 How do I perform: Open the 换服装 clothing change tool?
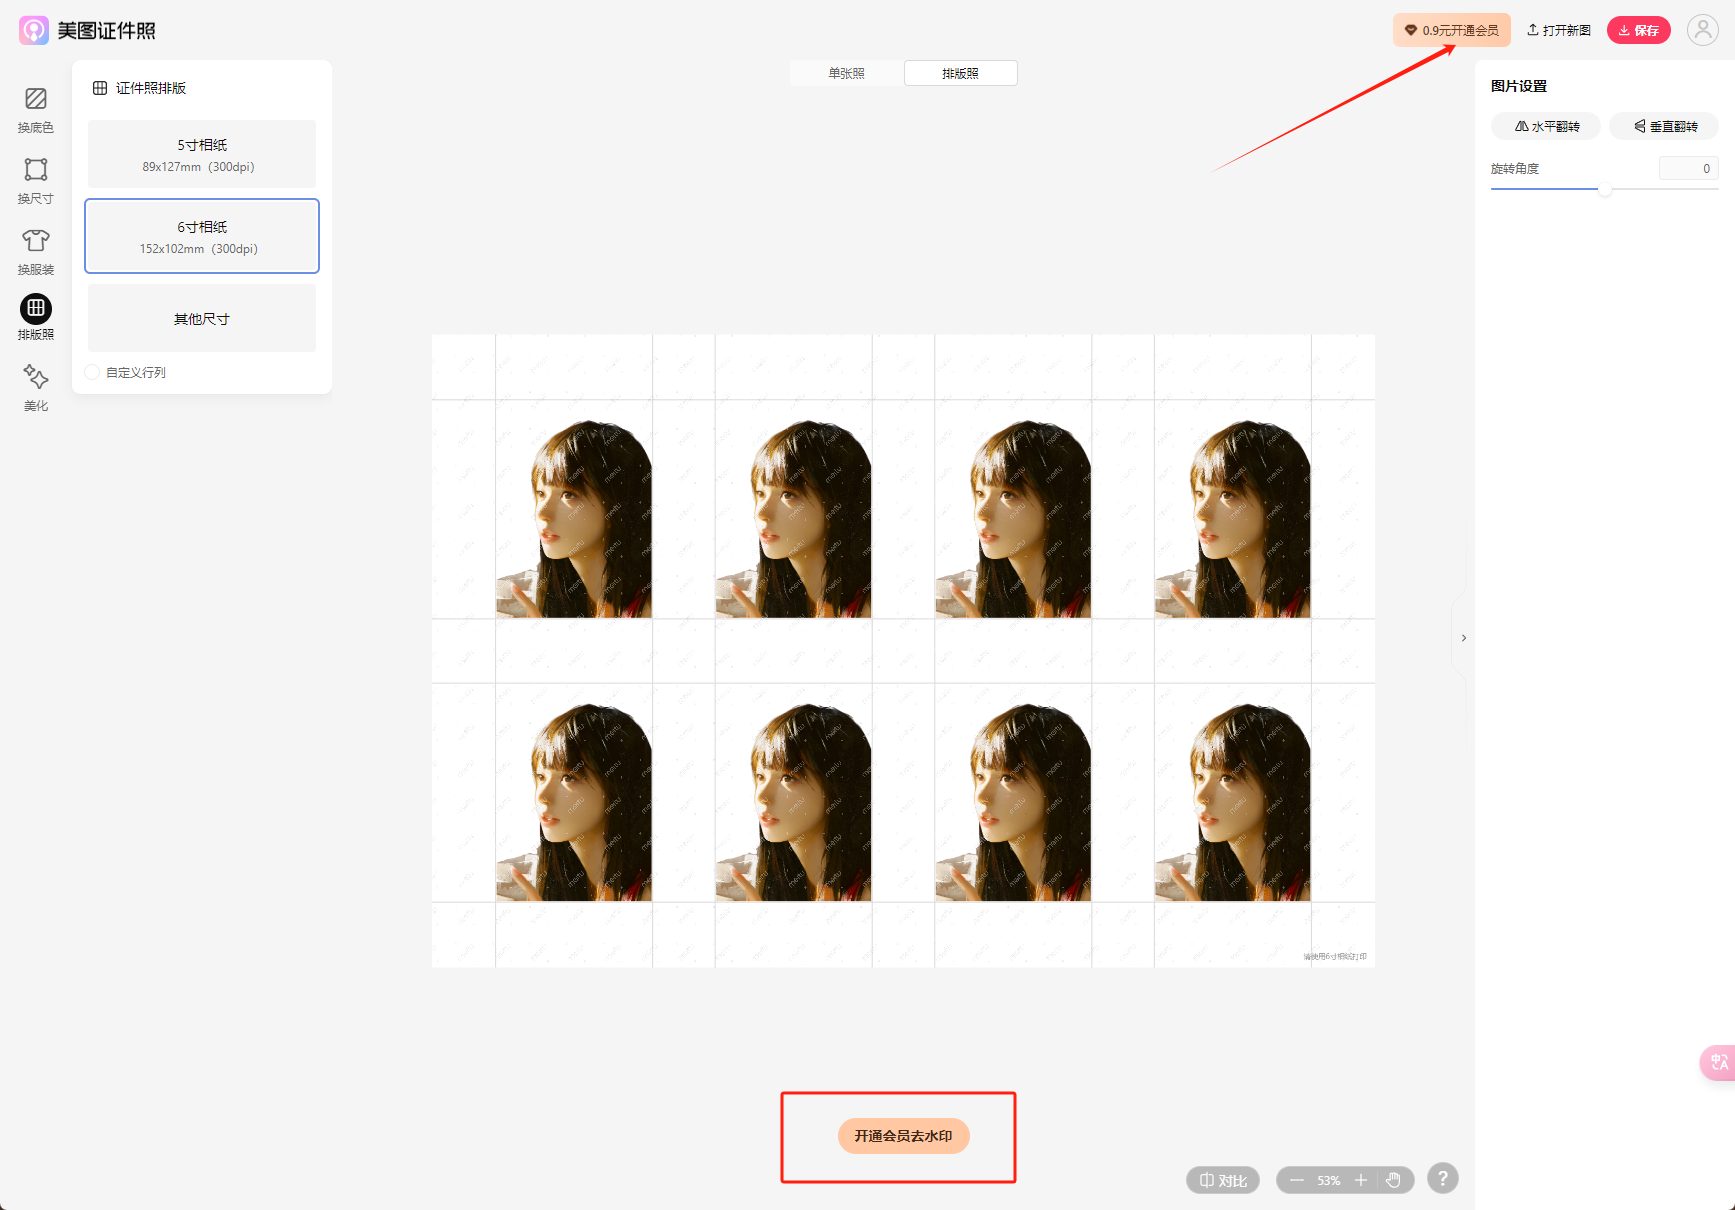pos(36,252)
